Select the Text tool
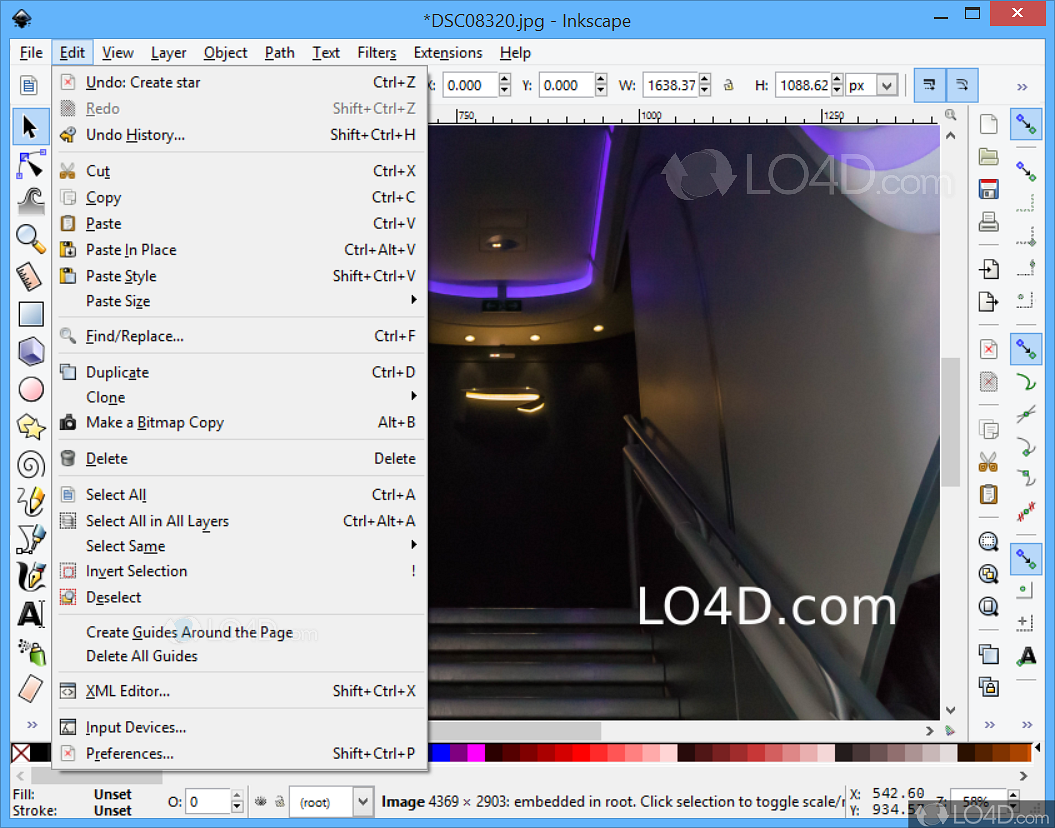Viewport: 1055px width, 828px height. [30, 614]
